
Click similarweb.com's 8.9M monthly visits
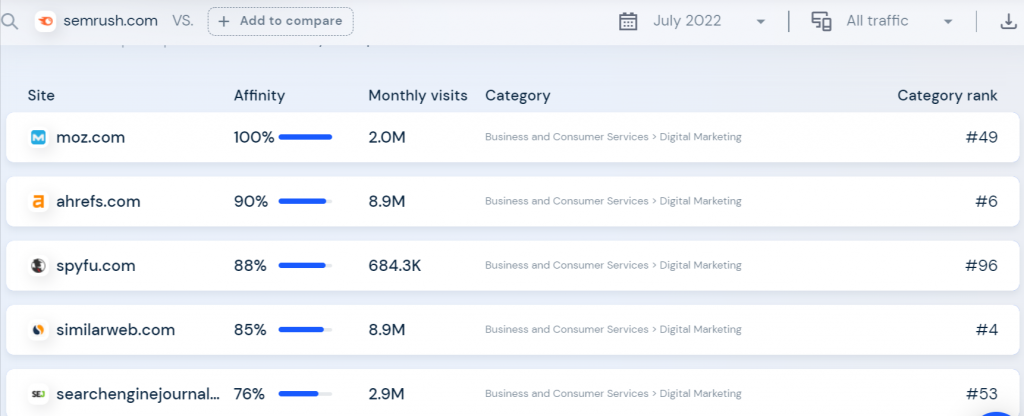pos(387,330)
